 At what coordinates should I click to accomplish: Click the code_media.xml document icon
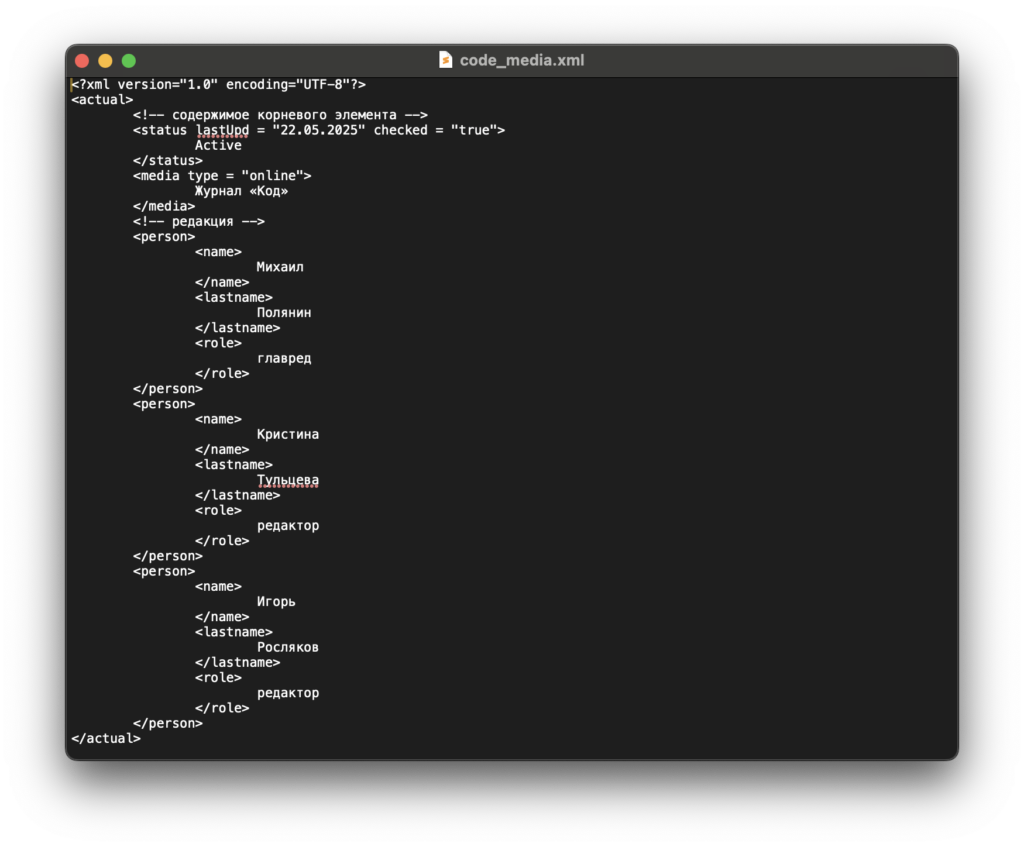coord(446,60)
